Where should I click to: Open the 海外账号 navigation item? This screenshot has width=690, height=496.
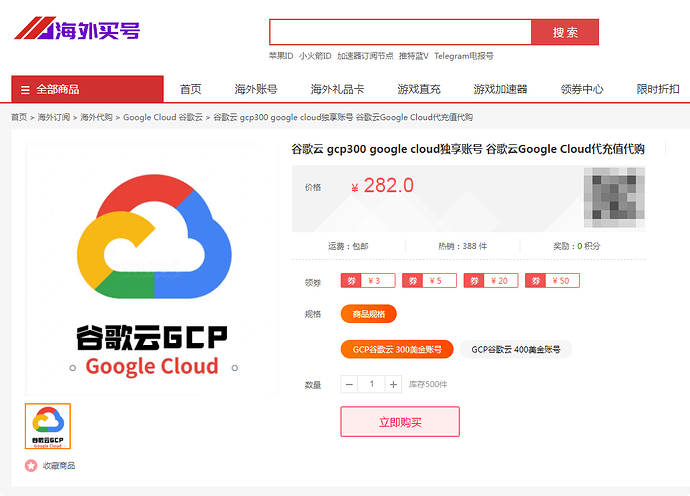[256, 89]
